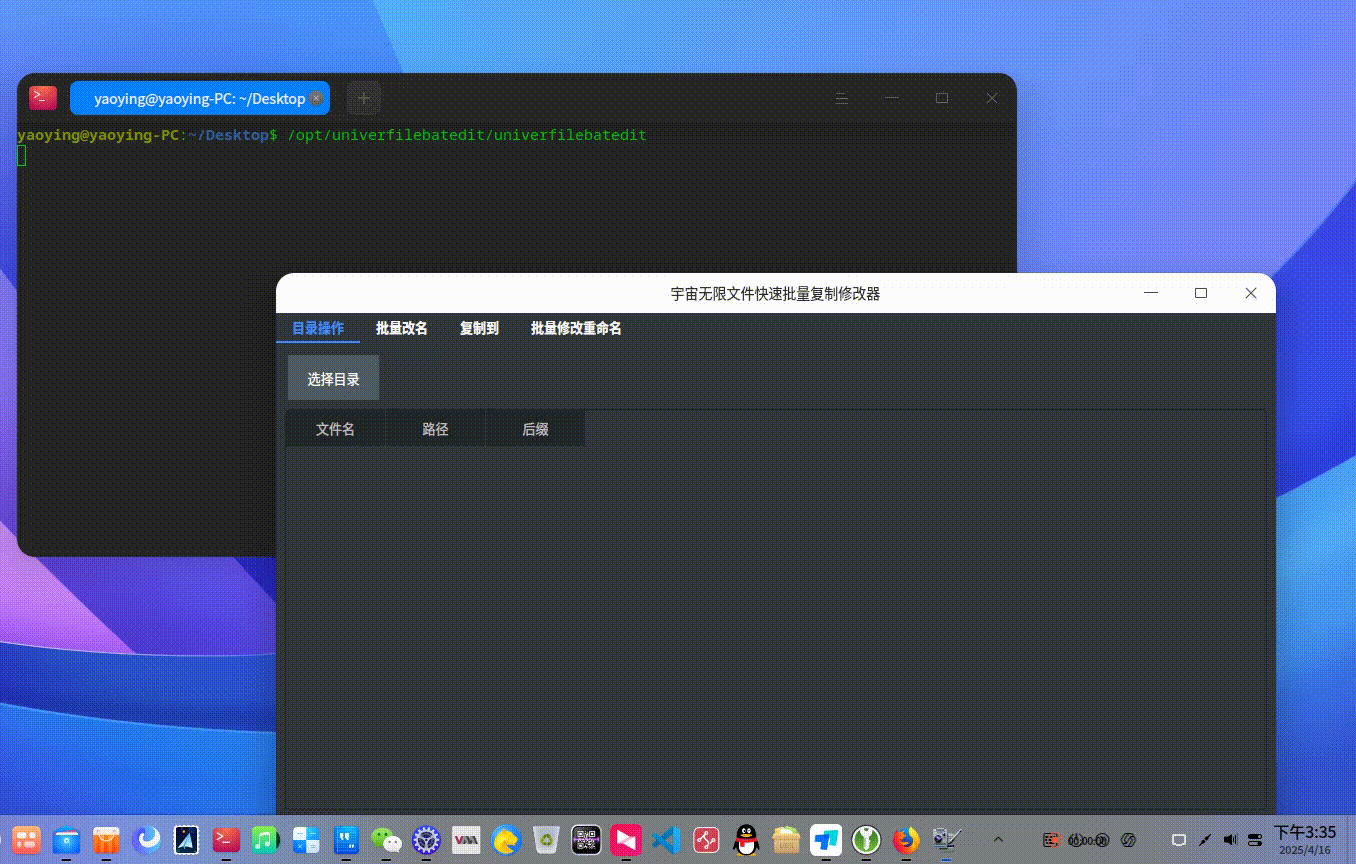The width and height of the screenshot is (1356, 864).
Task: Click the 00:00 screen recorder tray indicator
Action: [x=1088, y=840]
